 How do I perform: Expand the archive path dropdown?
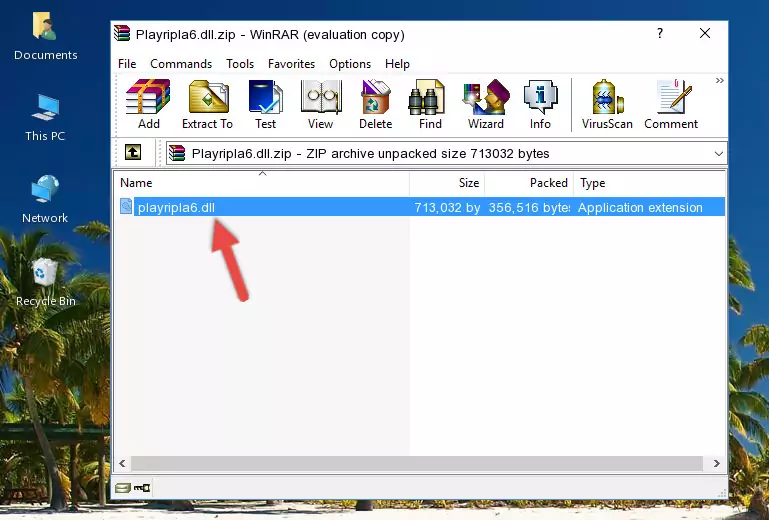(x=718, y=154)
